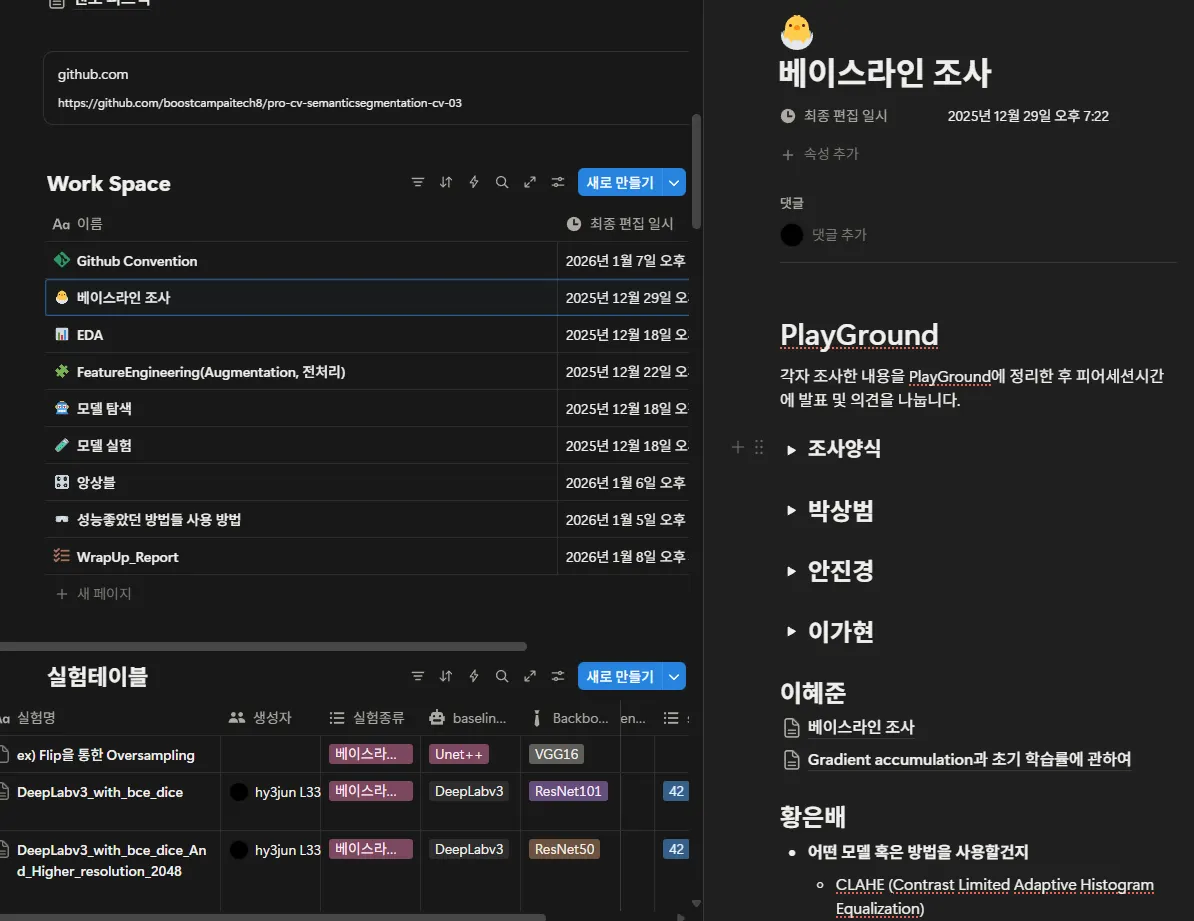Expand the 박상범 toggle
The image size is (1194, 921).
[791, 510]
